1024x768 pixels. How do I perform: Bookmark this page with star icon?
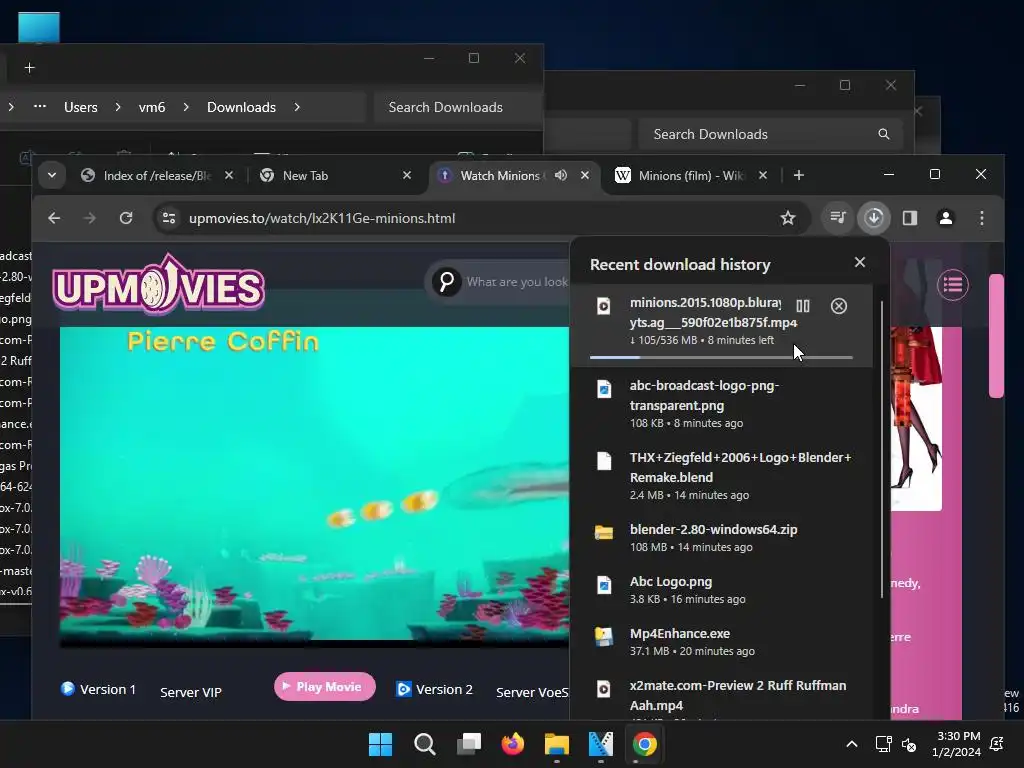pyautogui.click(x=788, y=218)
